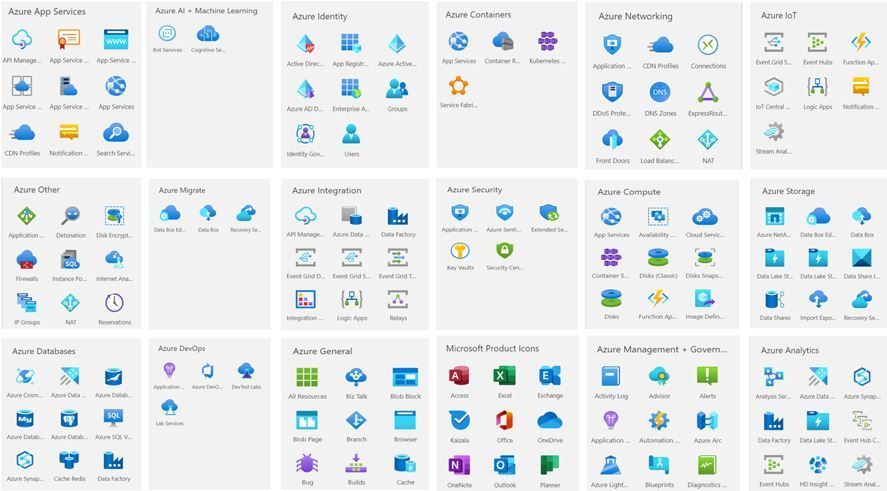
Task: Select the Advisor icon
Action: (659, 376)
